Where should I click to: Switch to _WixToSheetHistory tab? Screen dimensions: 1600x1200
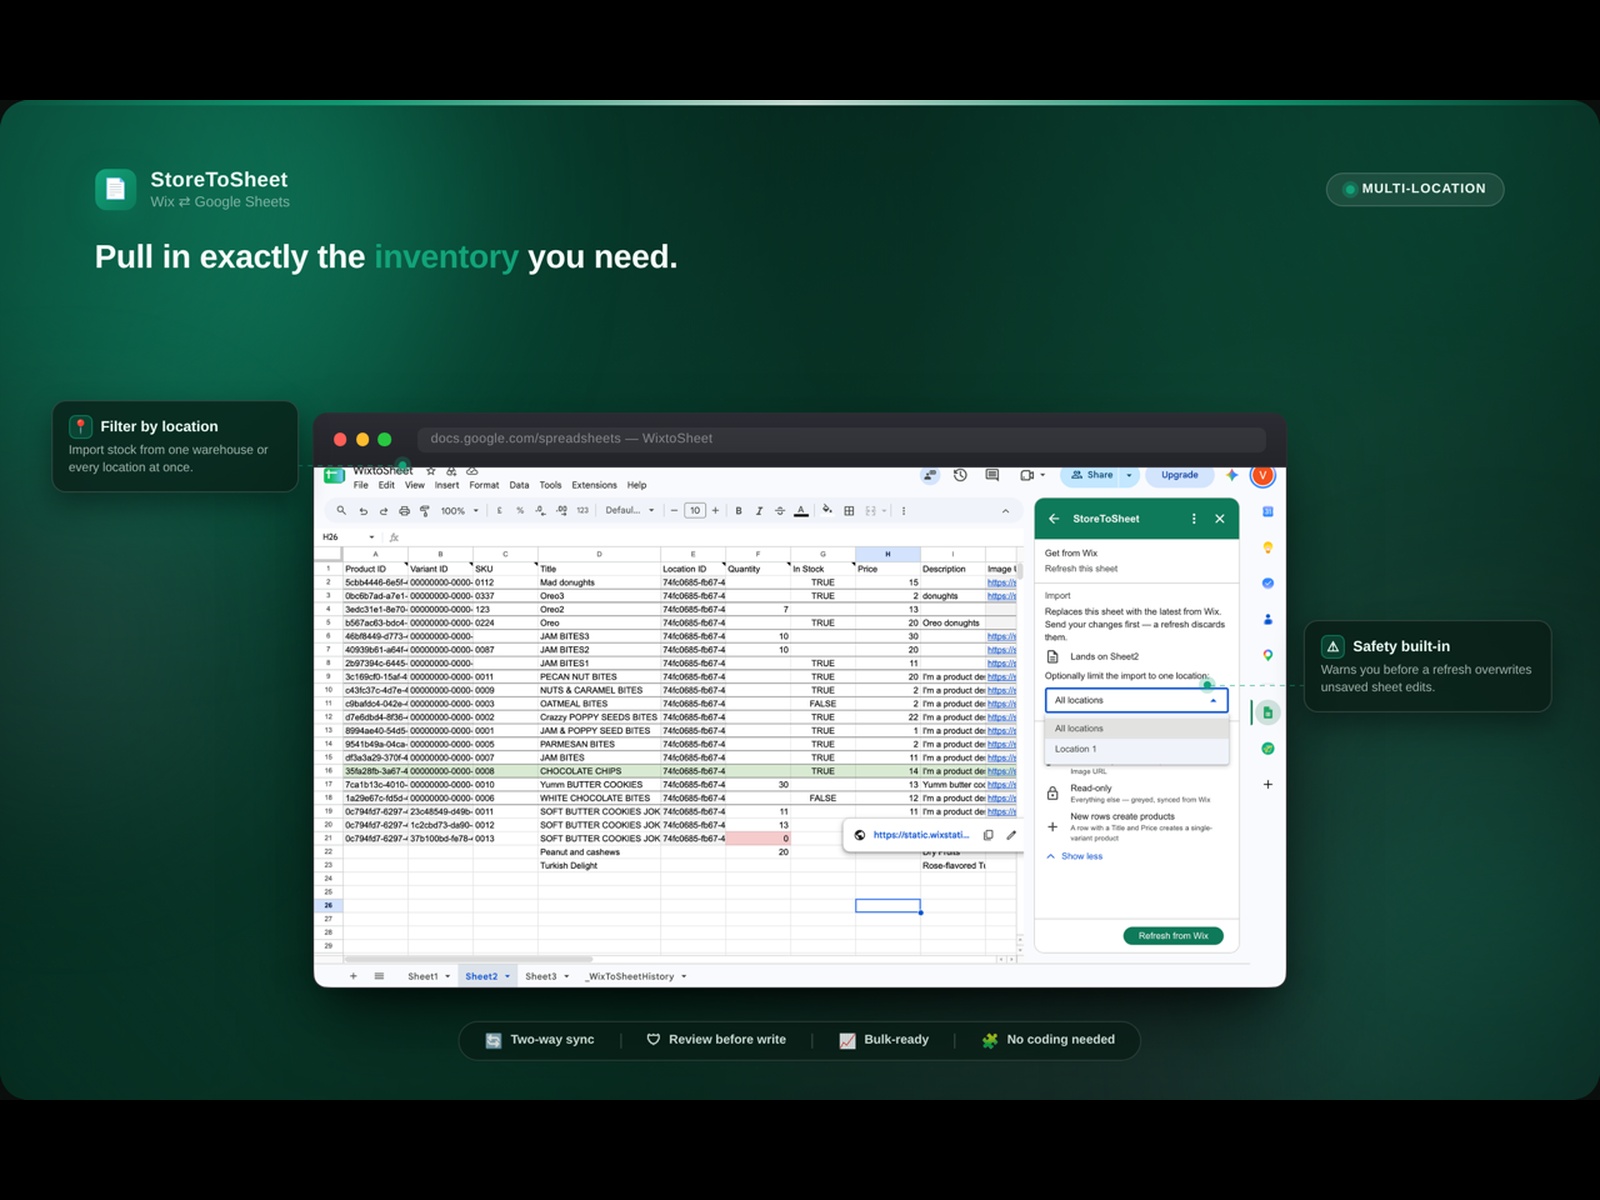click(631, 976)
